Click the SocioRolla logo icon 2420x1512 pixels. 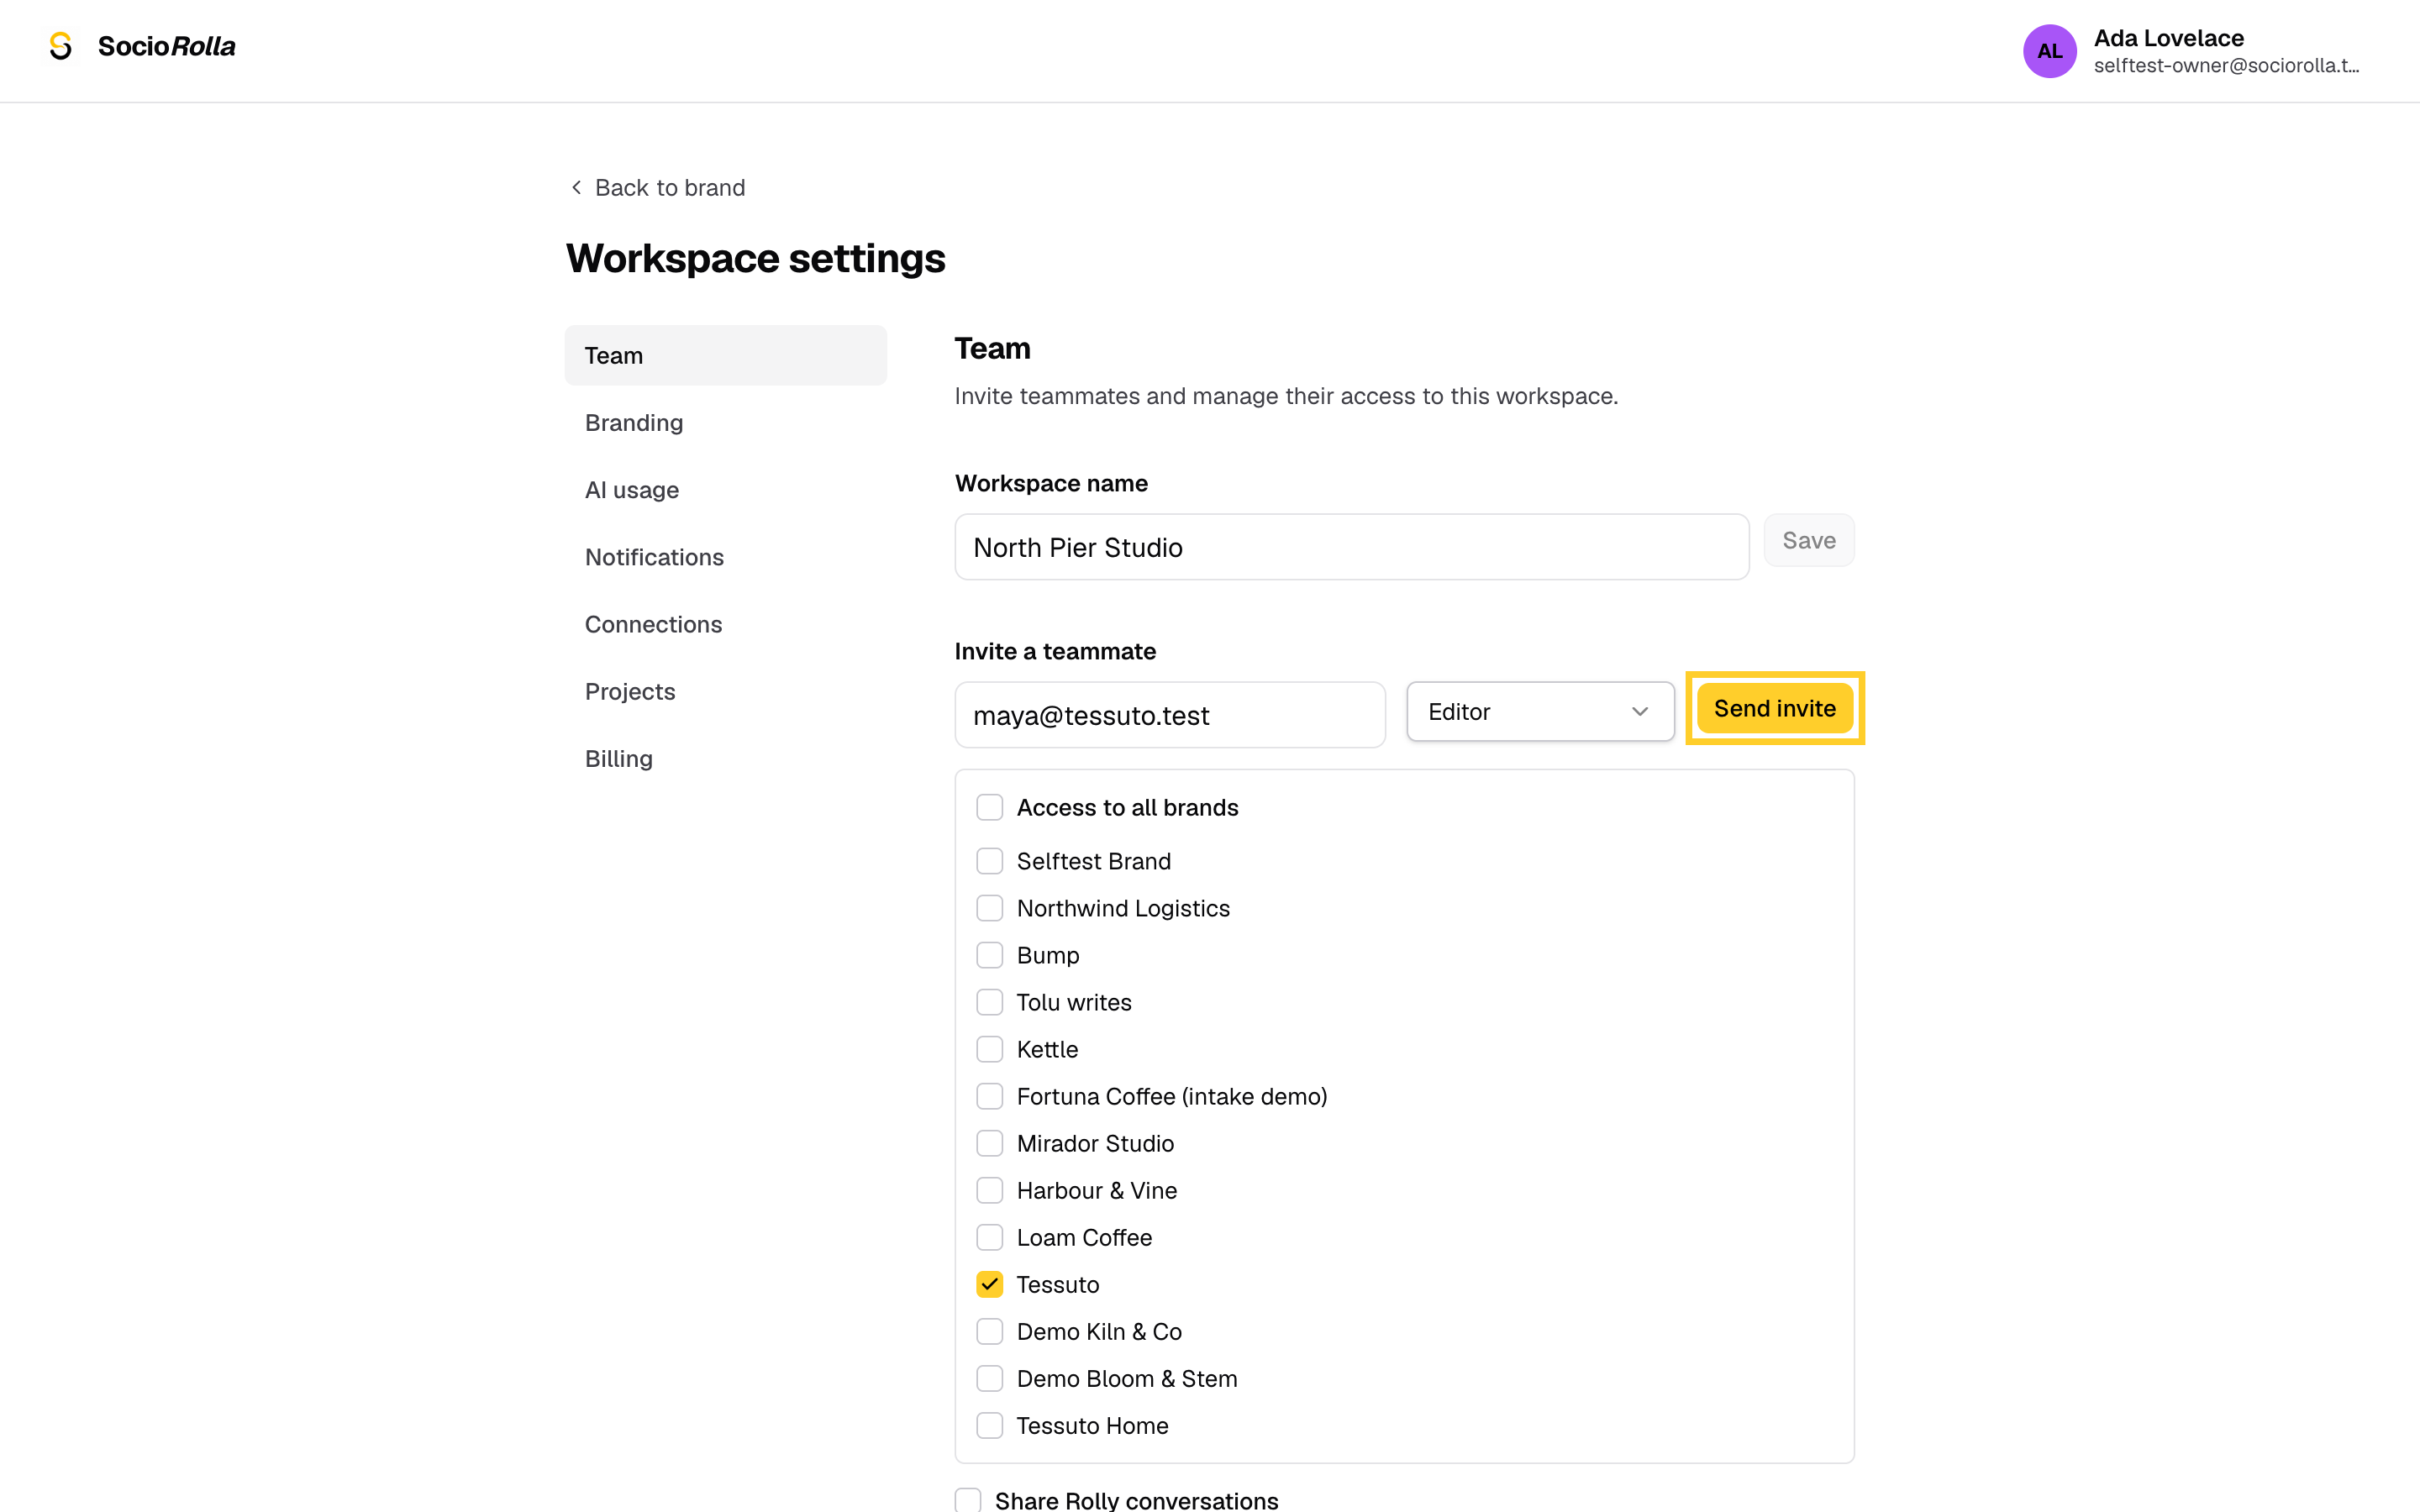pyautogui.click(x=61, y=46)
